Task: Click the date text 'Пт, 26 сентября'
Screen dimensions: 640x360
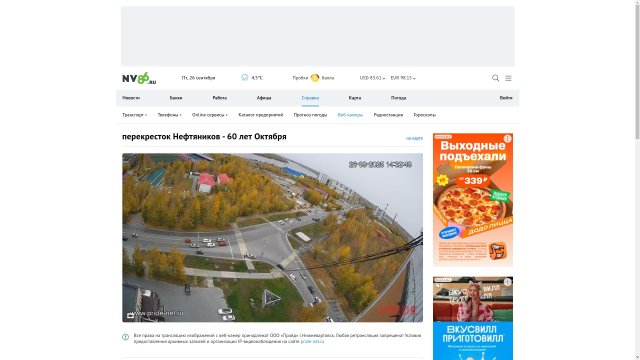Action: pos(198,78)
